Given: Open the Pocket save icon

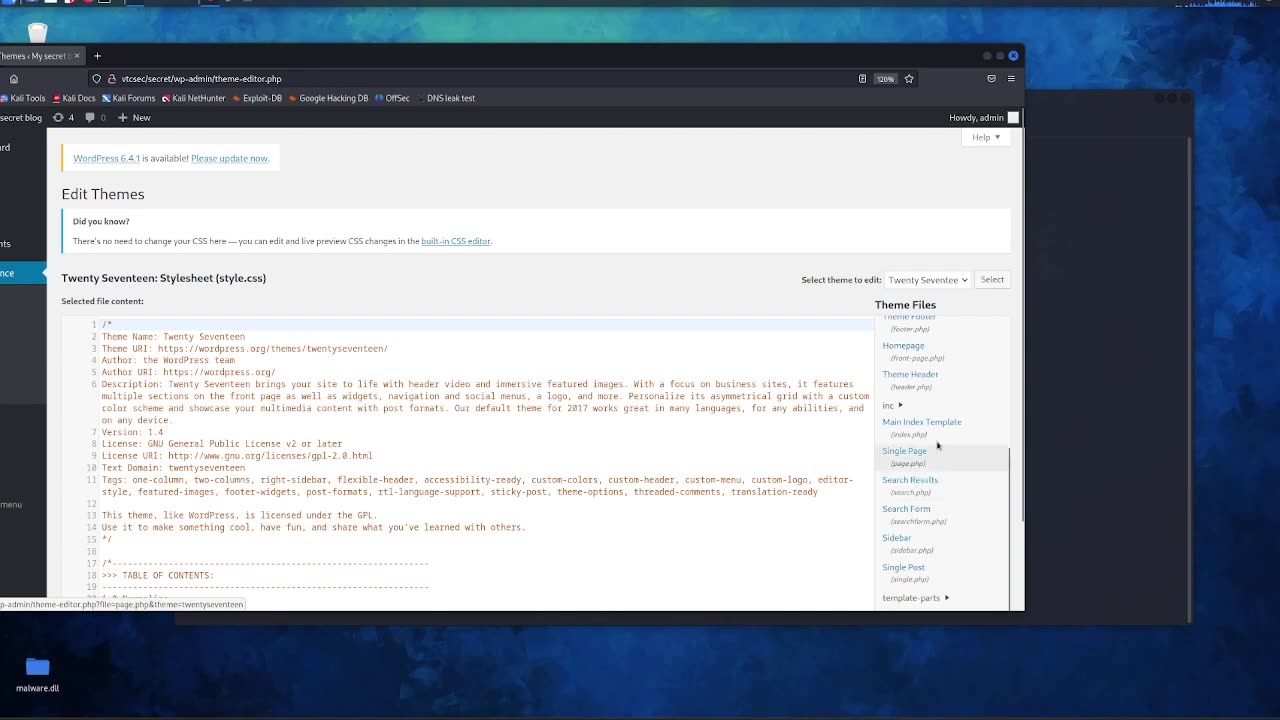Looking at the screenshot, I should (x=991, y=79).
